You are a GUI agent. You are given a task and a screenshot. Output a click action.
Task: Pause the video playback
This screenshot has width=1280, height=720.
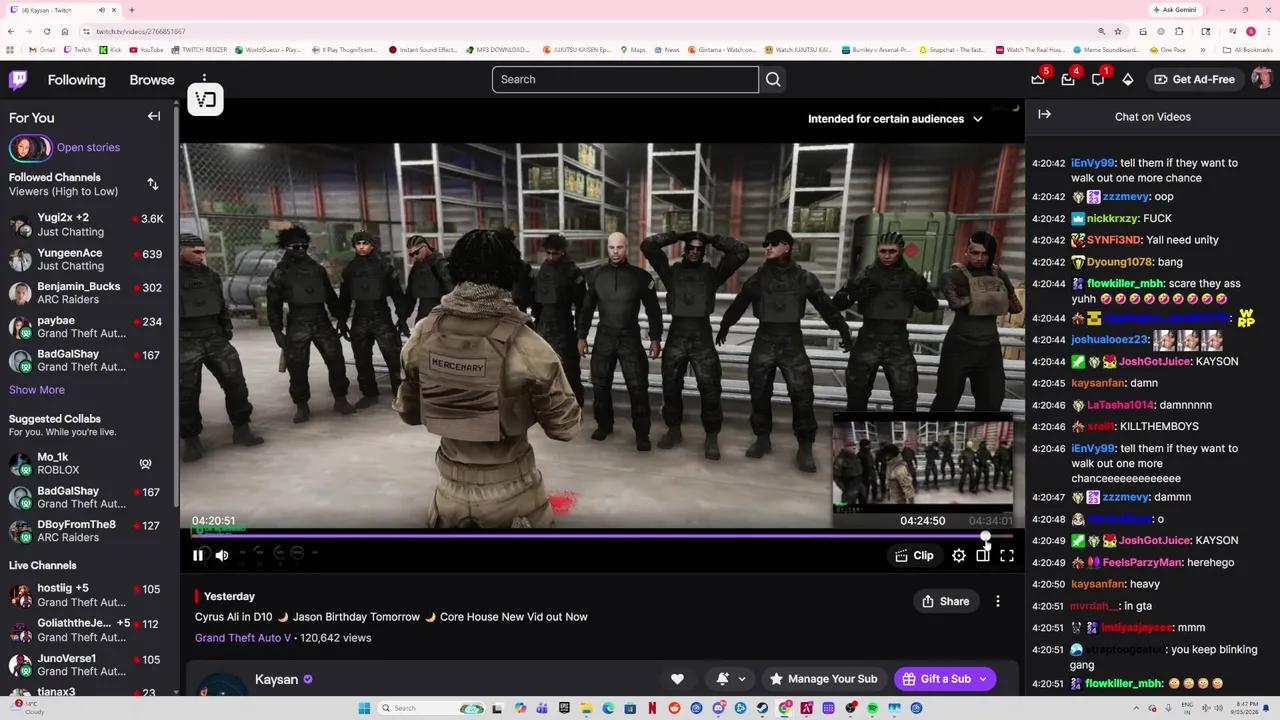[x=198, y=556]
